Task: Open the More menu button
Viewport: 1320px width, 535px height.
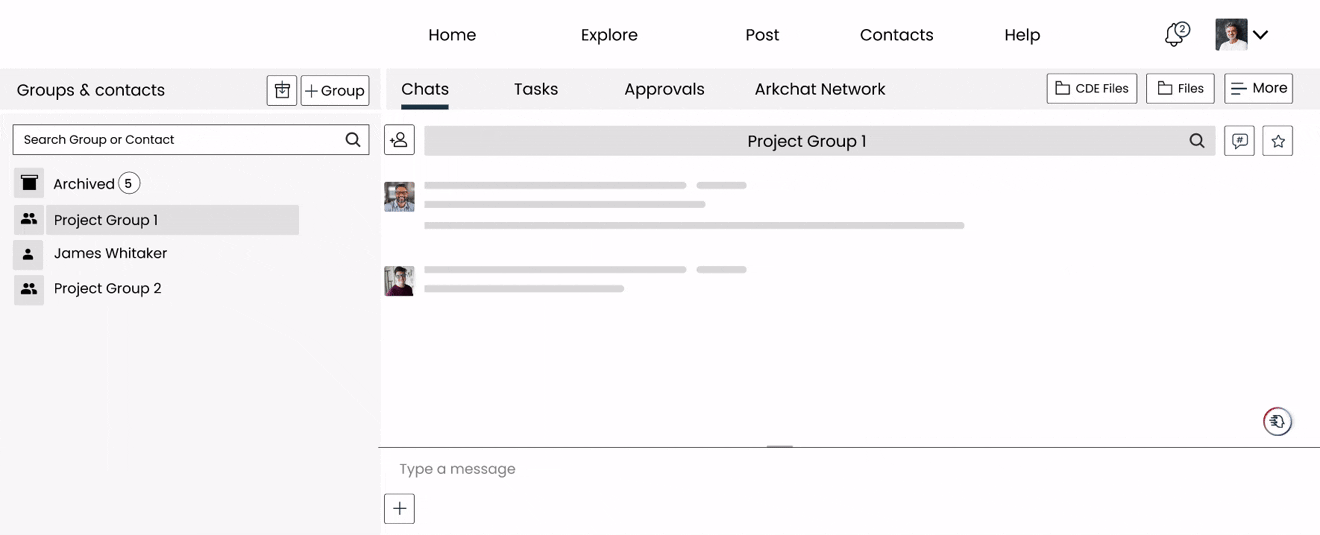Action: [1258, 88]
